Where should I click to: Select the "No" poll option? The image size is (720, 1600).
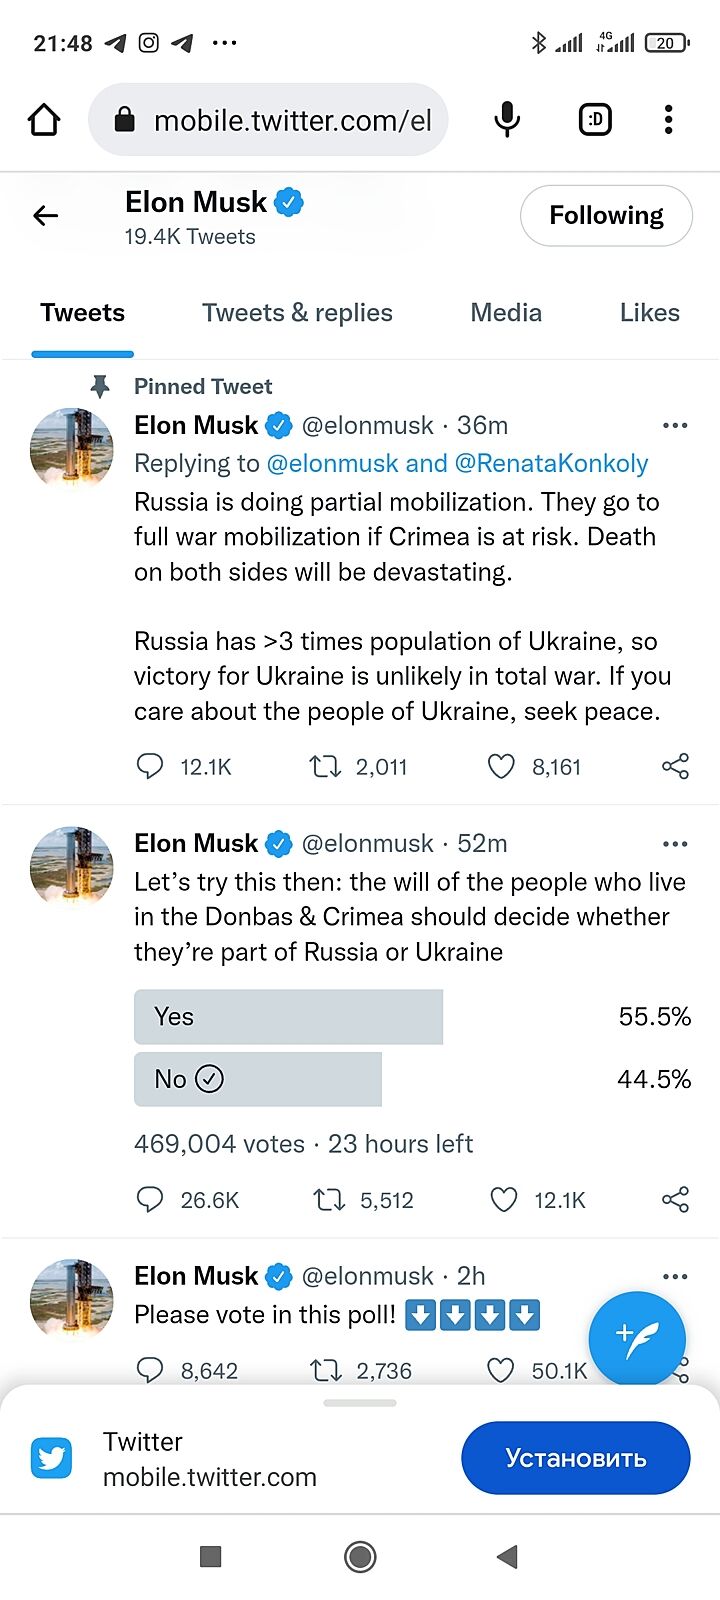[258, 1079]
